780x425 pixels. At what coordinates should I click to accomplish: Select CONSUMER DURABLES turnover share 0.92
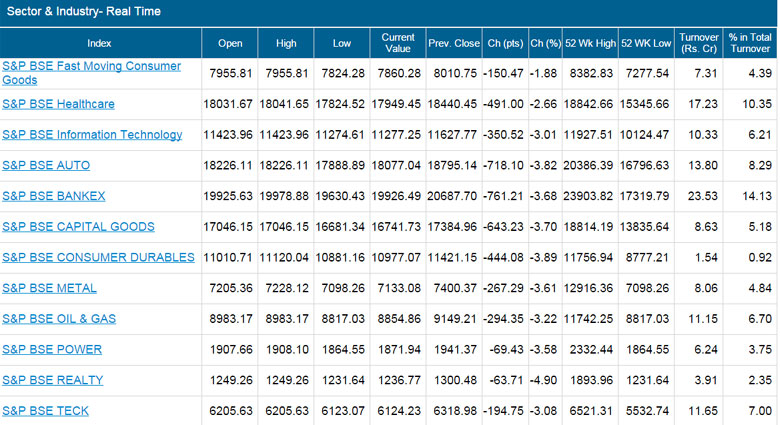pos(760,257)
